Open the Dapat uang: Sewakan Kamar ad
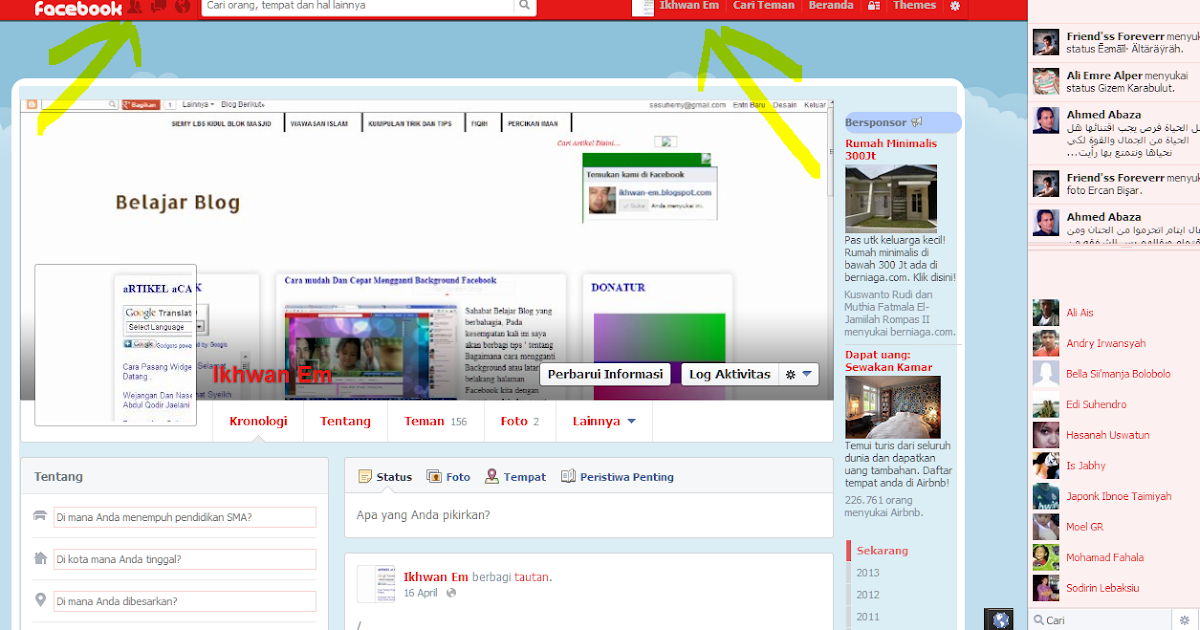Viewport: 1200px width, 630px height. pos(890,360)
